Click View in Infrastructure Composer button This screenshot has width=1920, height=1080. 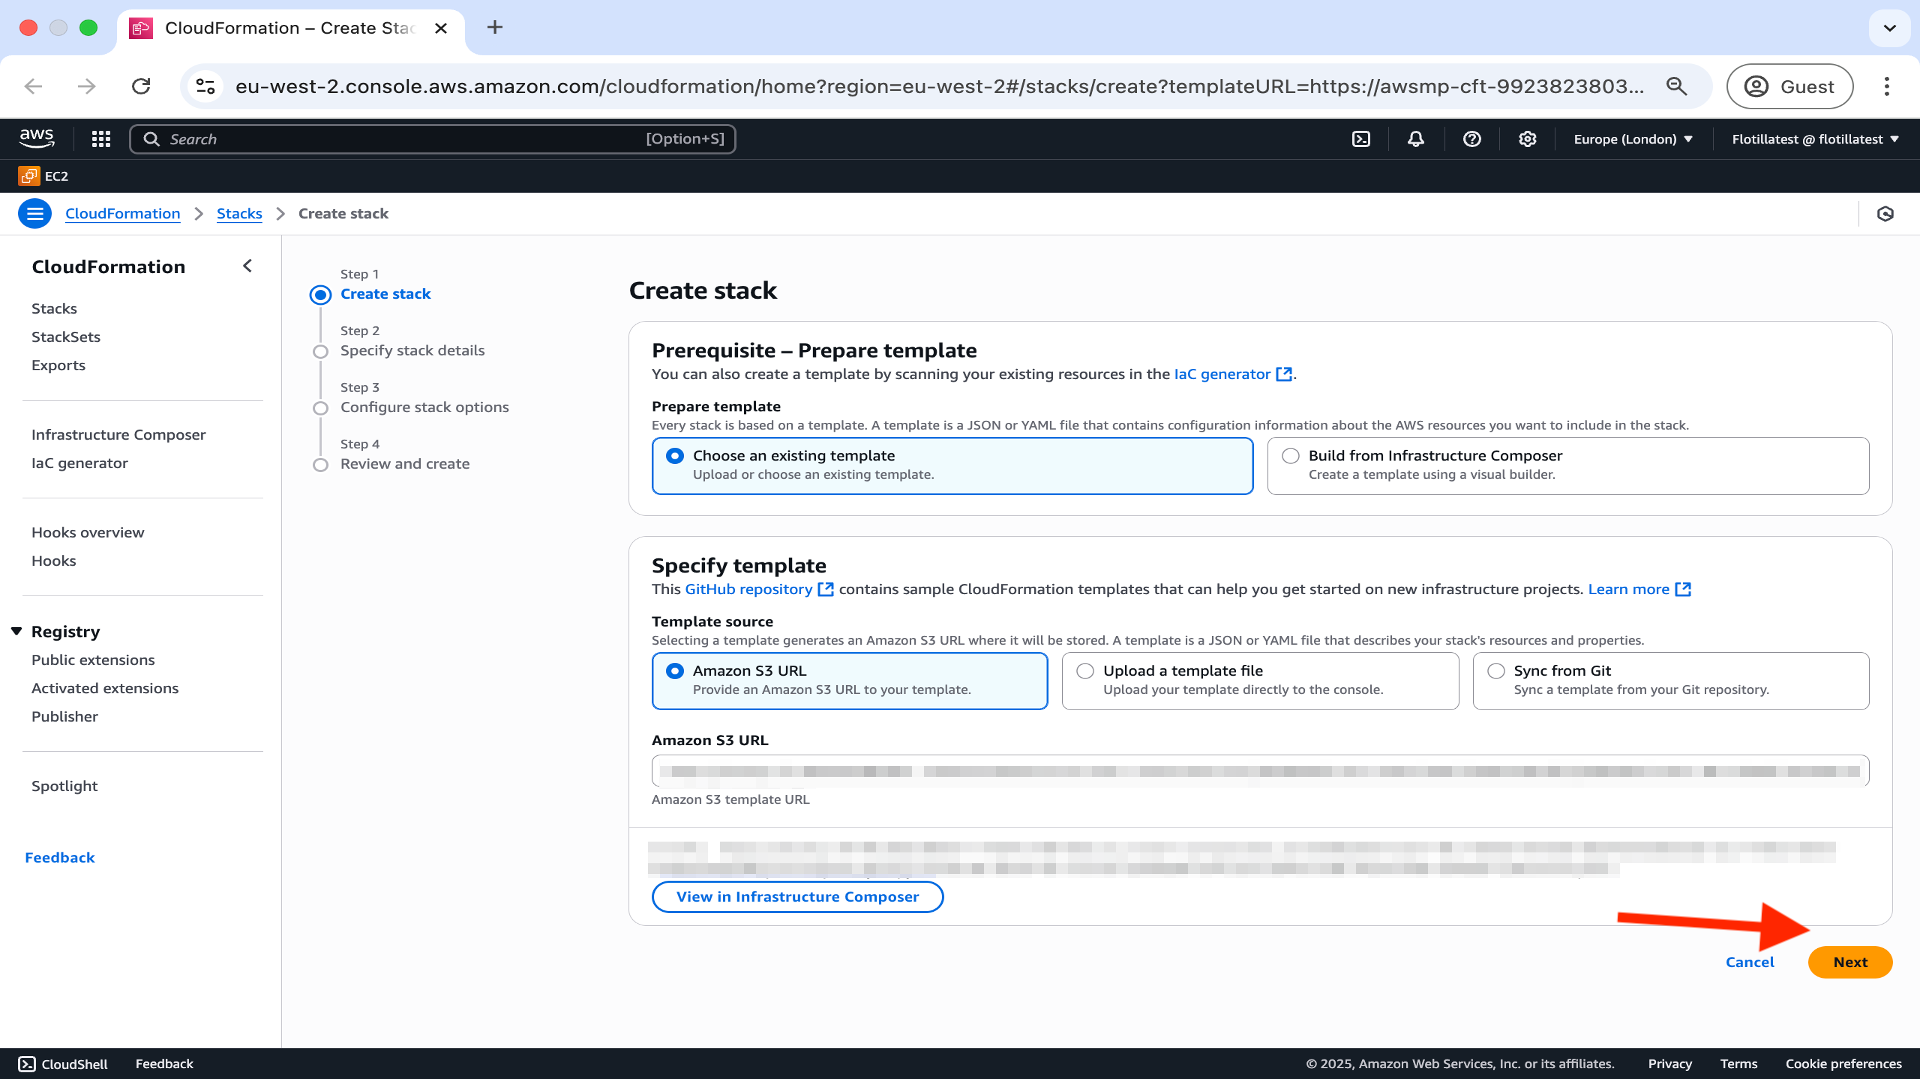pyautogui.click(x=797, y=897)
